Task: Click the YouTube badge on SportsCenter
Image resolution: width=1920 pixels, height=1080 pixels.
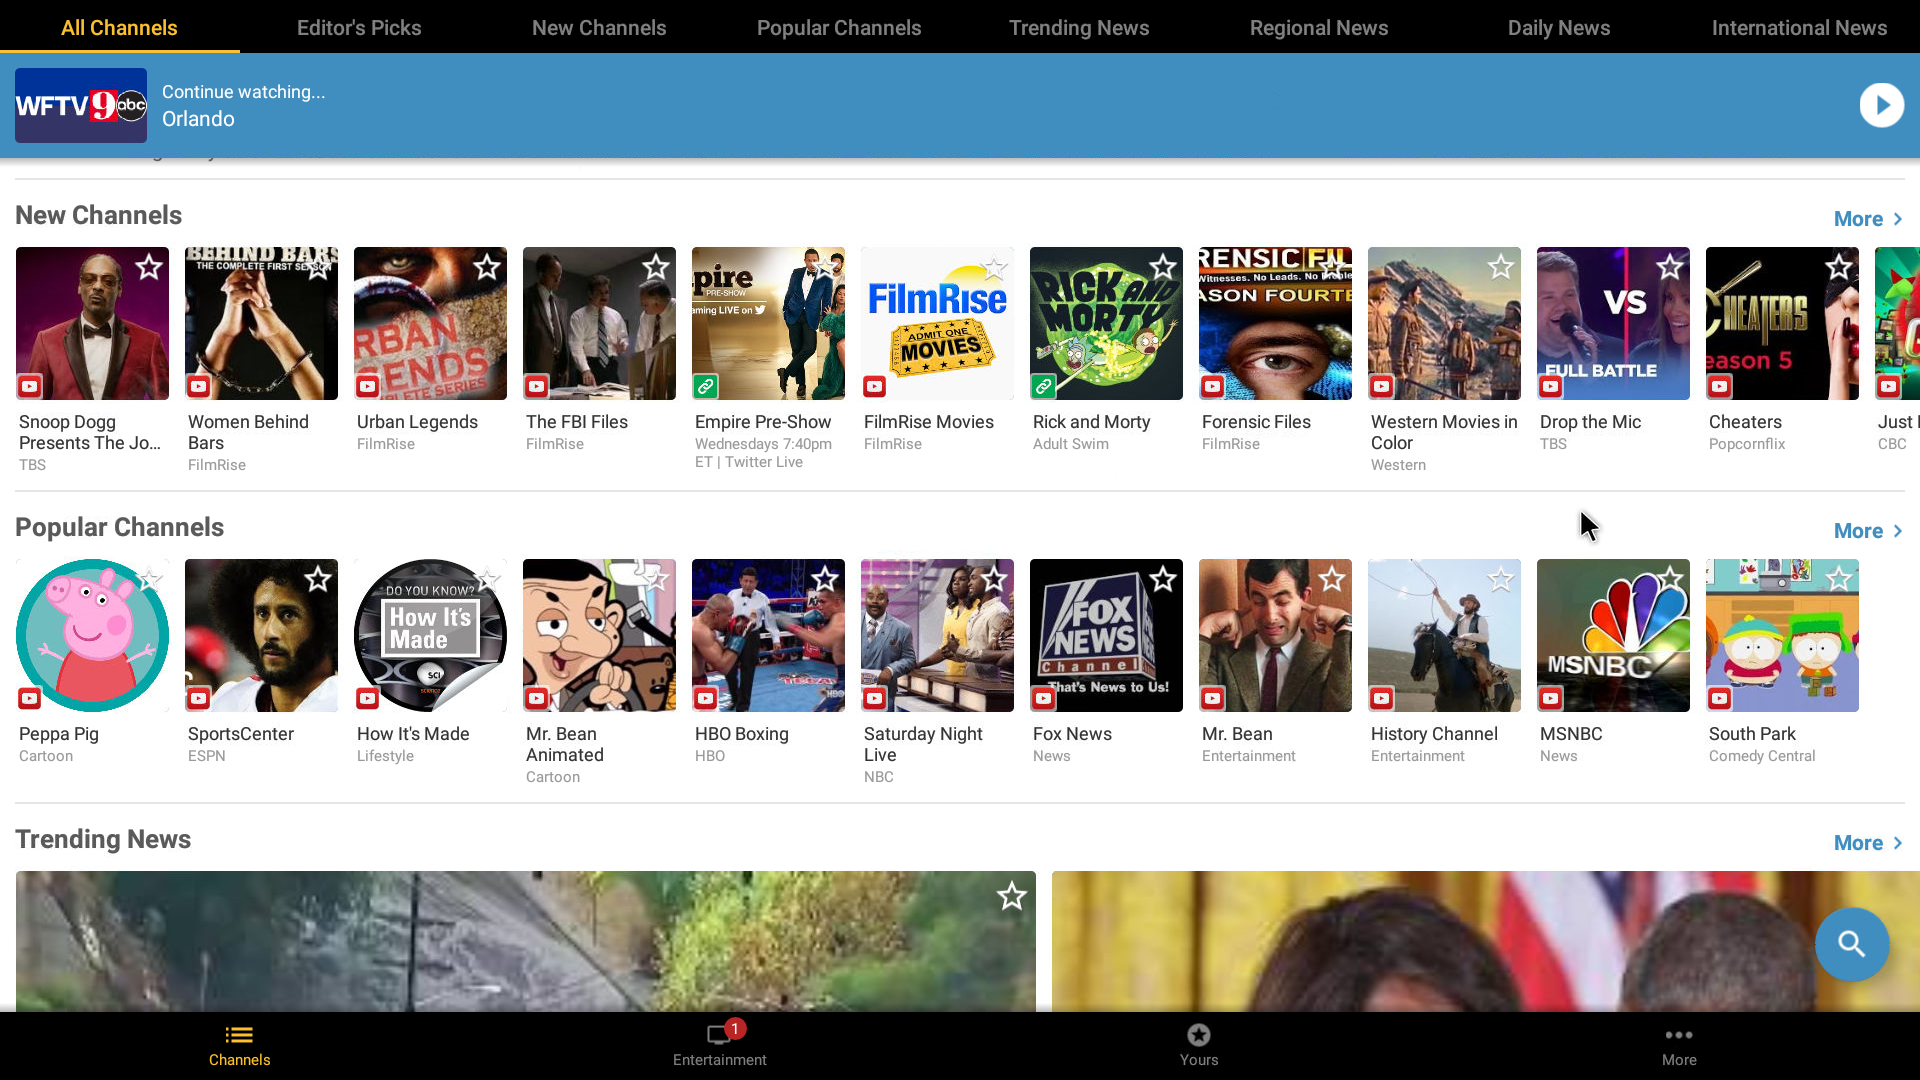Action: [x=199, y=698]
